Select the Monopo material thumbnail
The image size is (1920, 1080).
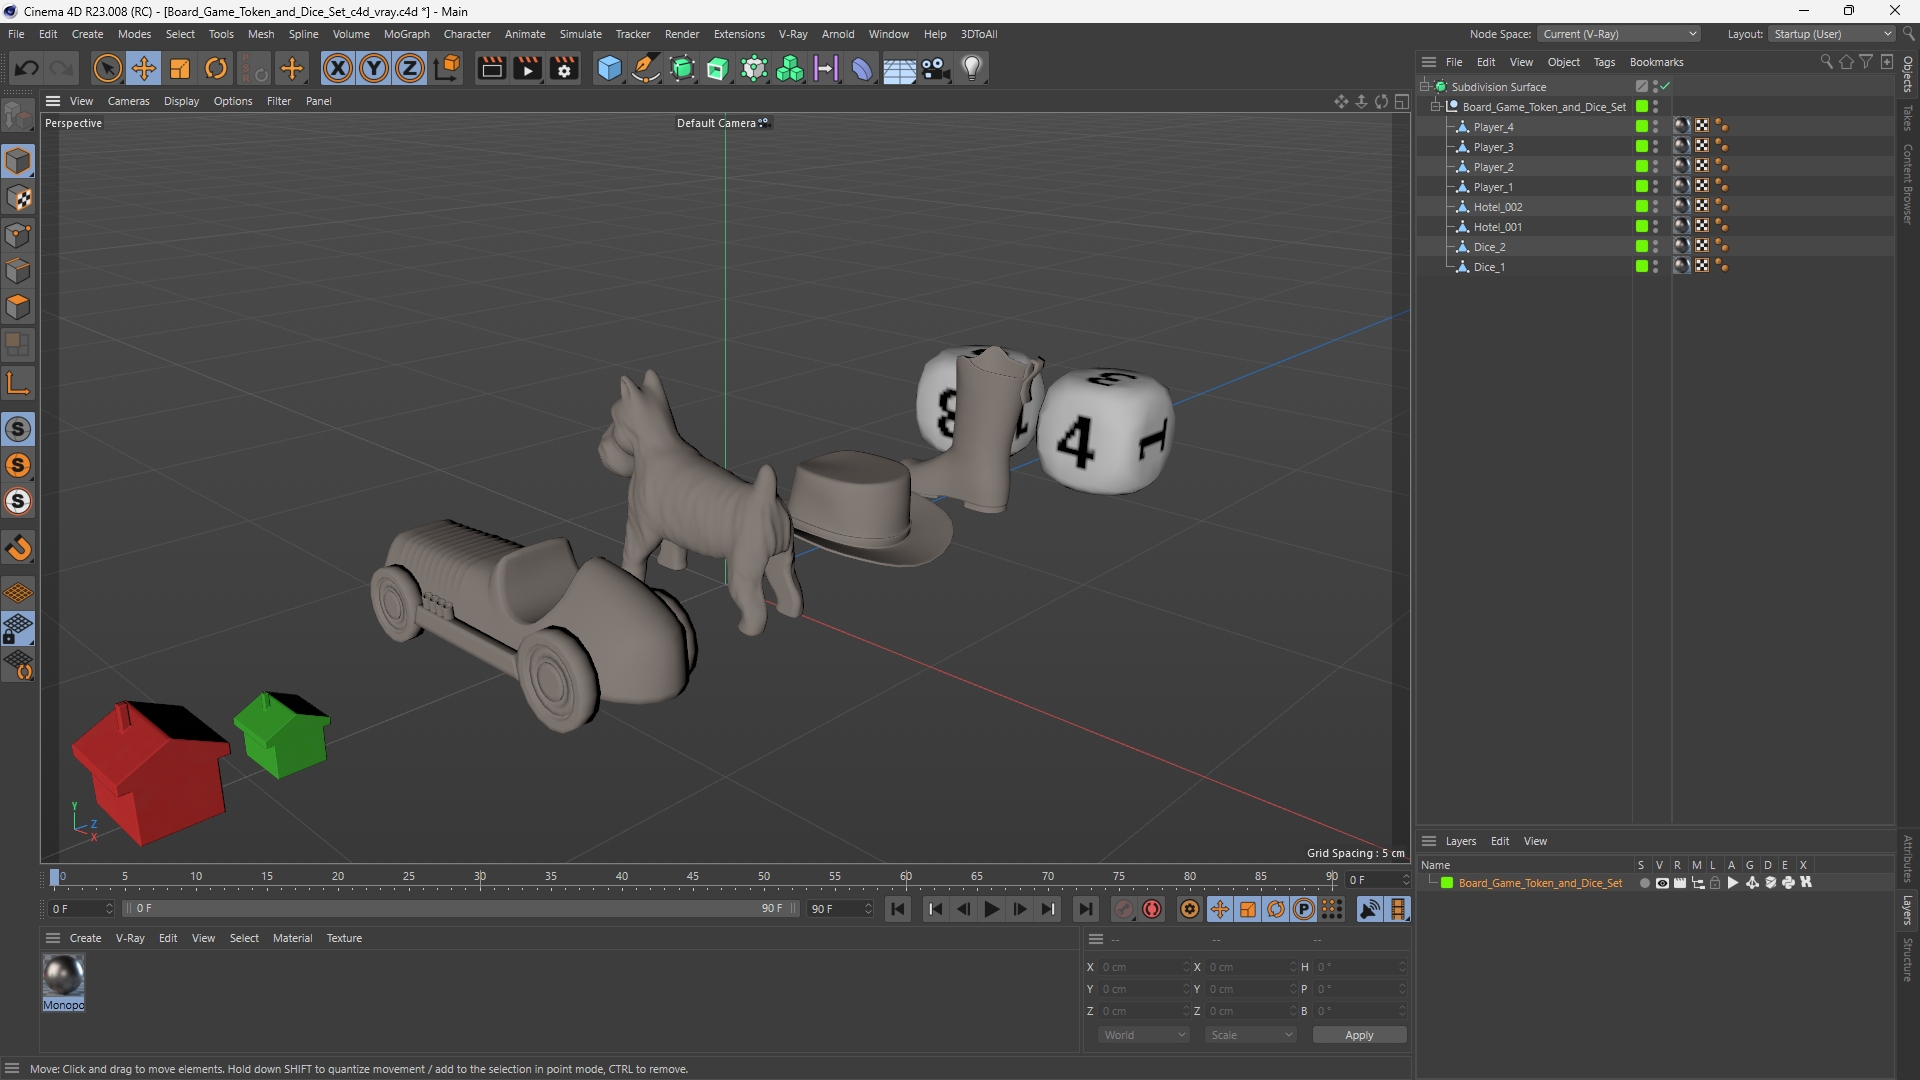point(63,976)
